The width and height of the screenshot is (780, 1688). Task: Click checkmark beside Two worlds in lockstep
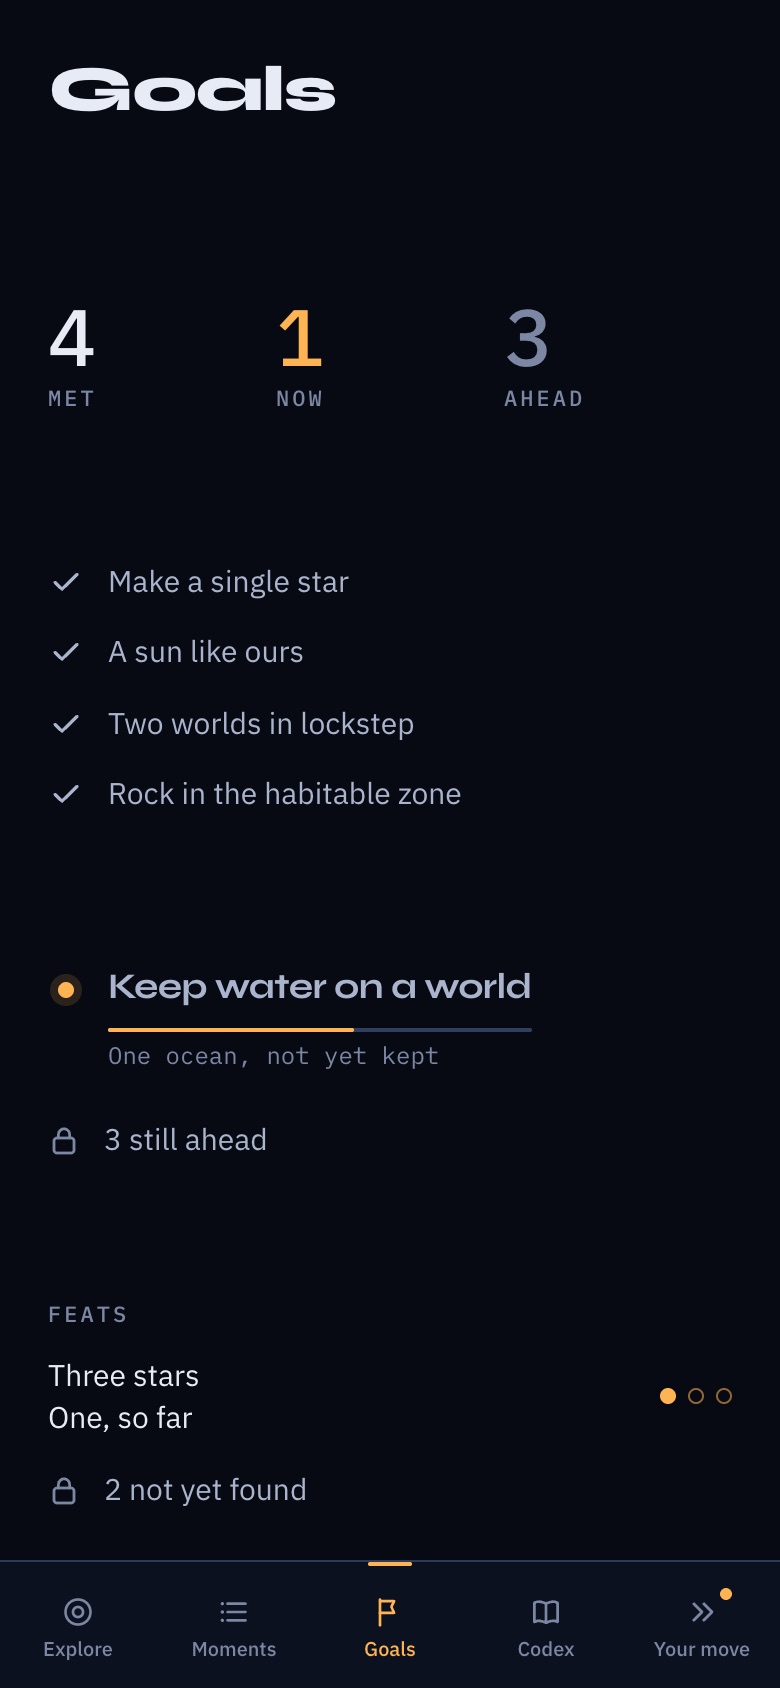[x=66, y=723]
